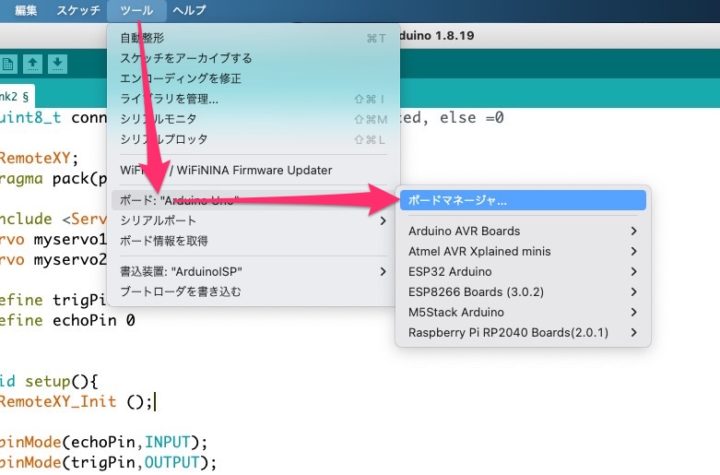Open the ヘルプ menu
Viewport: 720px width, 475px height.
[x=189, y=11]
